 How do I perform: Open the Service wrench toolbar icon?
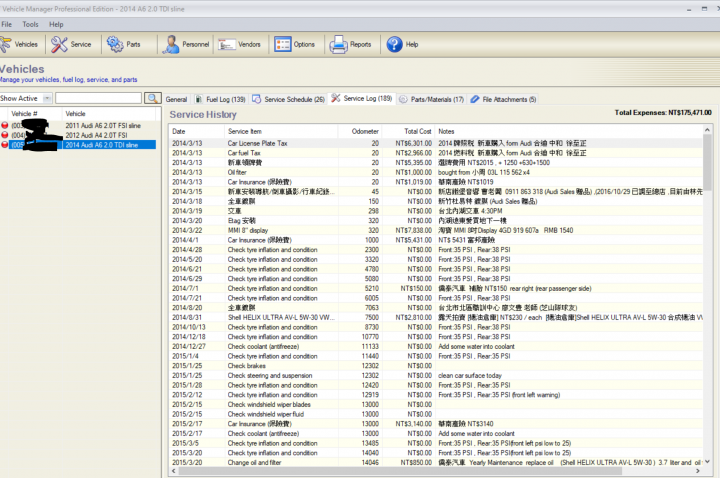(59, 45)
